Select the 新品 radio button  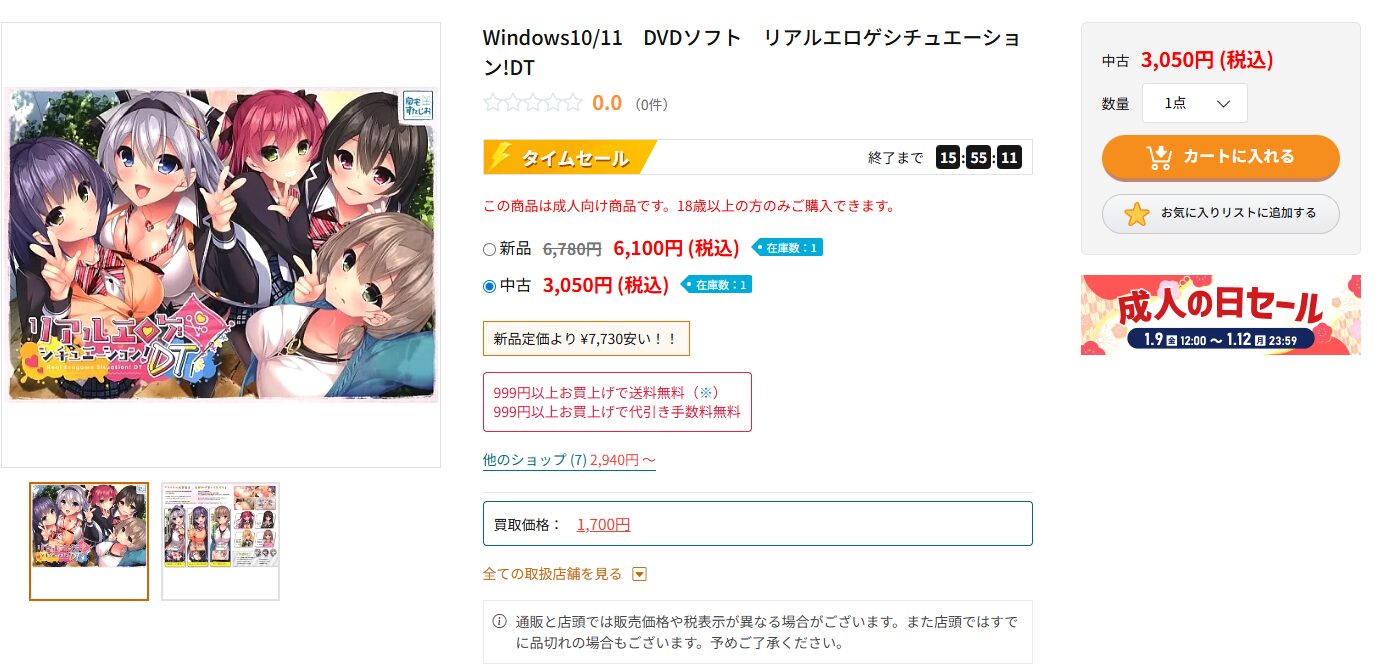click(489, 249)
